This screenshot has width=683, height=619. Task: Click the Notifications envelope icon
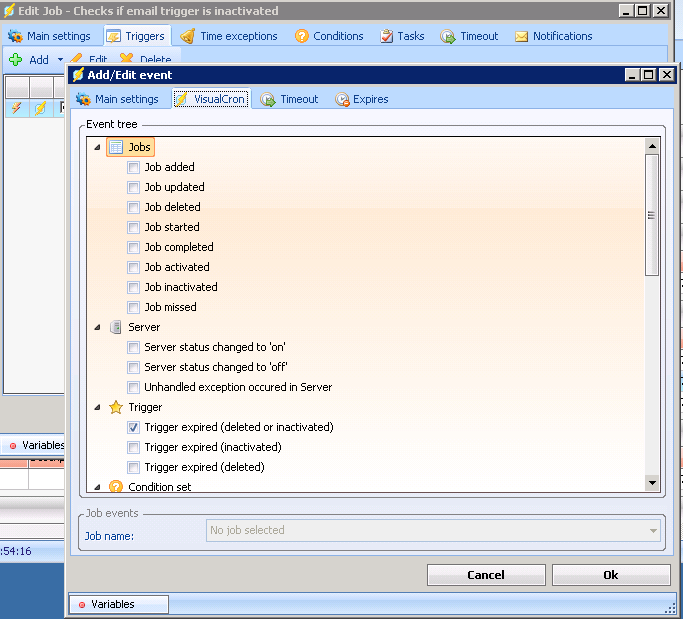tap(521, 36)
